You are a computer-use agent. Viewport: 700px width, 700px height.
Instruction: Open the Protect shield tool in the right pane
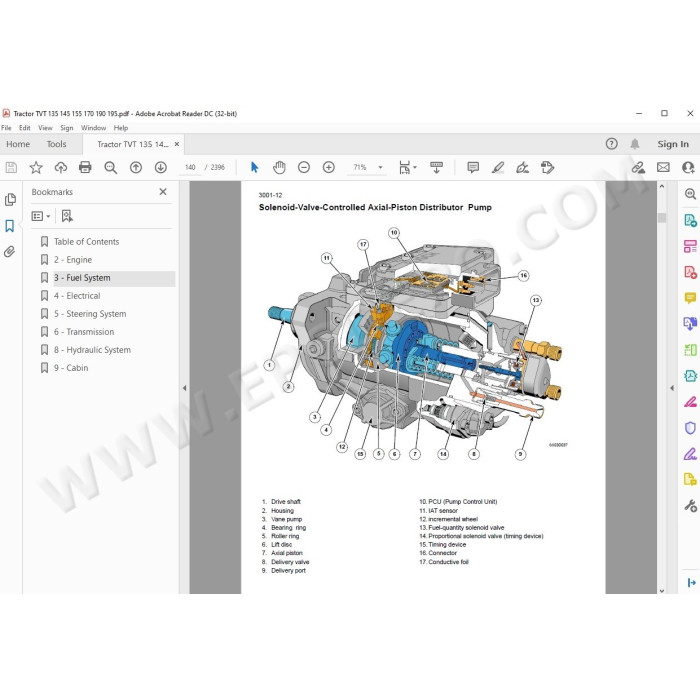690,428
